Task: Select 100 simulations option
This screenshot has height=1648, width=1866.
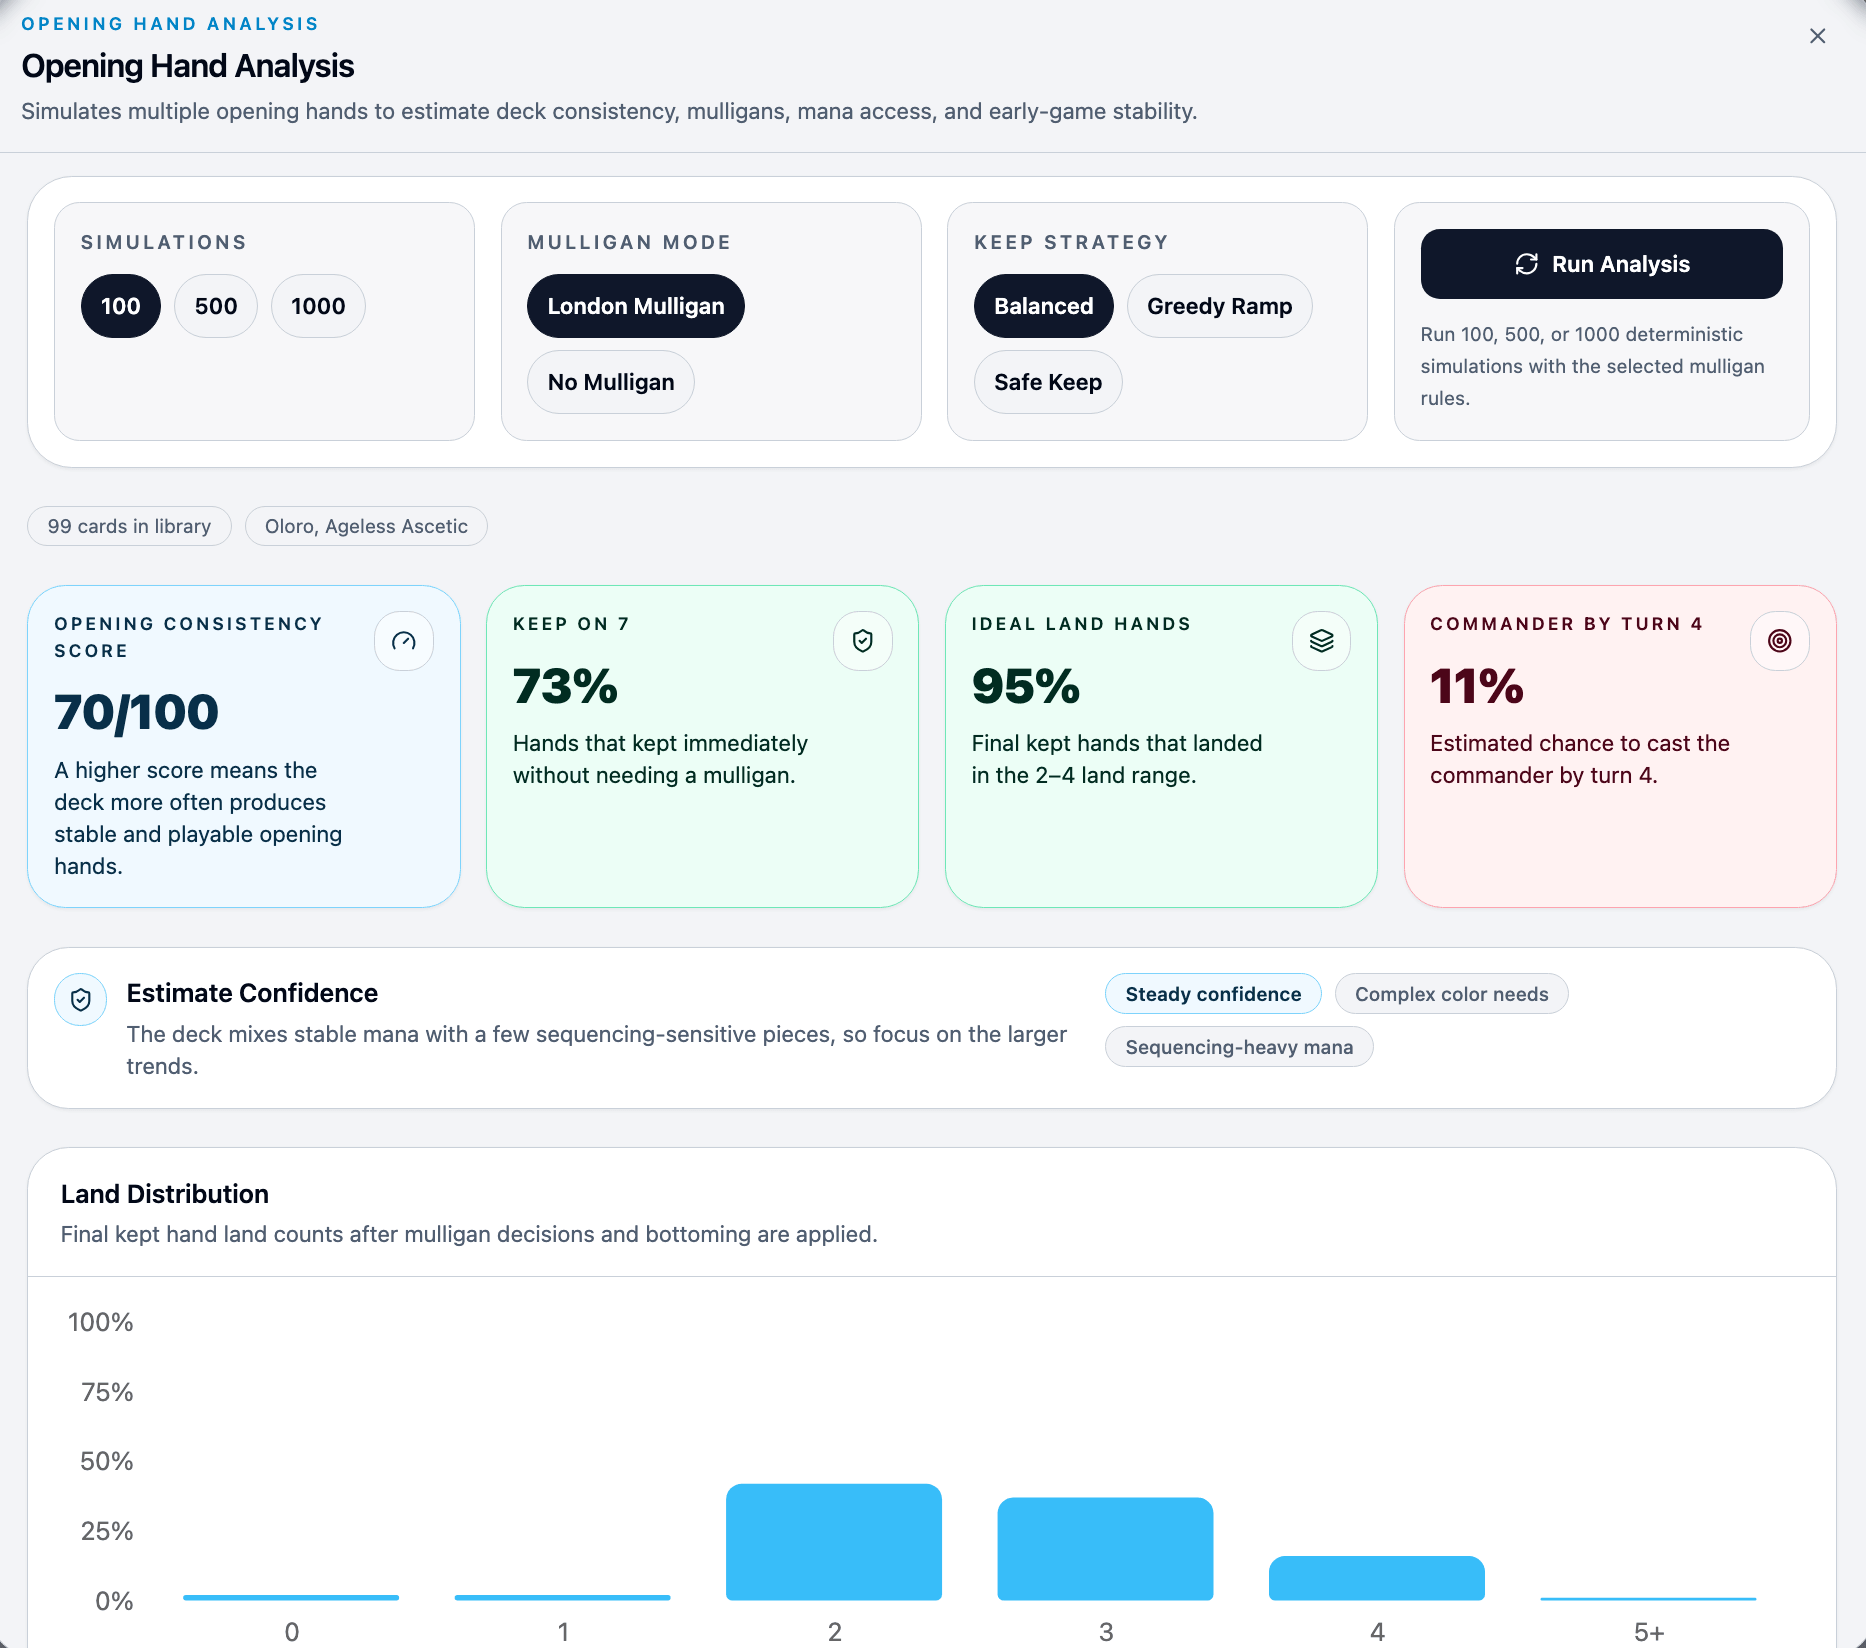Action: pos(120,306)
